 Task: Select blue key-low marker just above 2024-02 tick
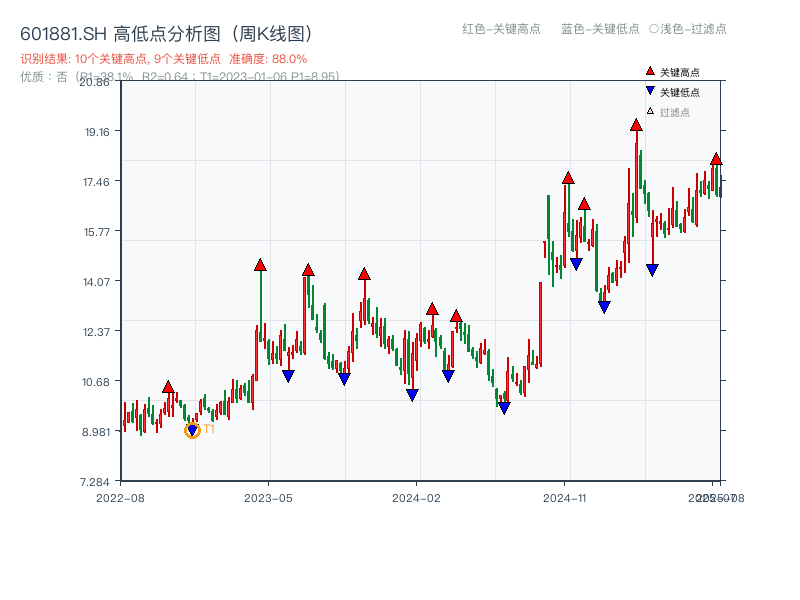pyautogui.click(x=412, y=395)
